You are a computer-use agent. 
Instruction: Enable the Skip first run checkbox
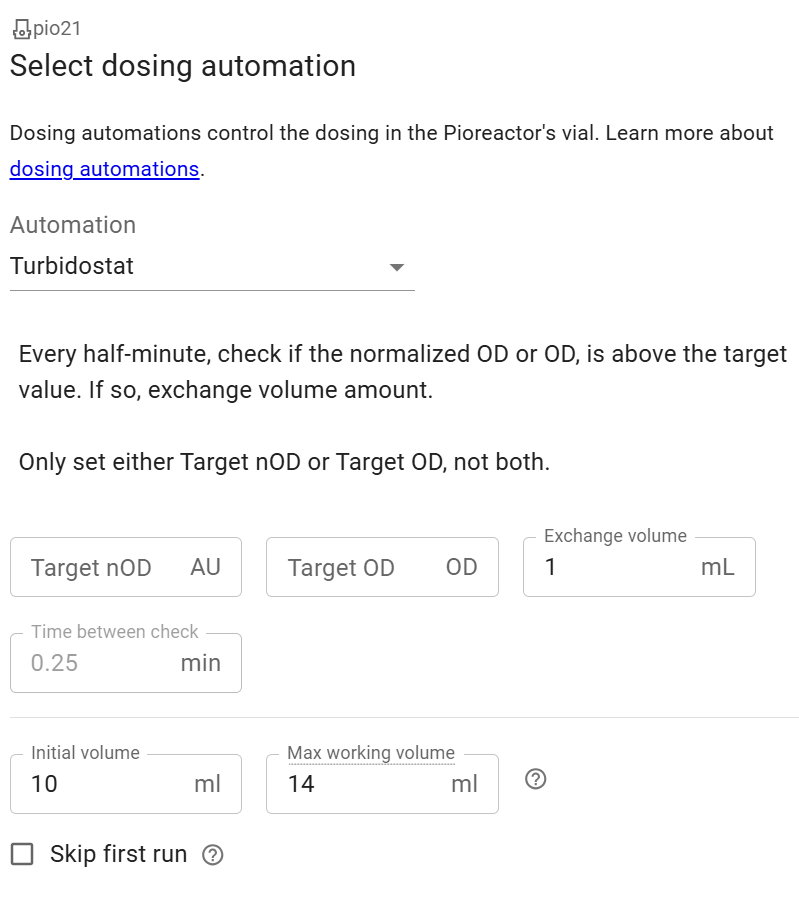[22, 854]
